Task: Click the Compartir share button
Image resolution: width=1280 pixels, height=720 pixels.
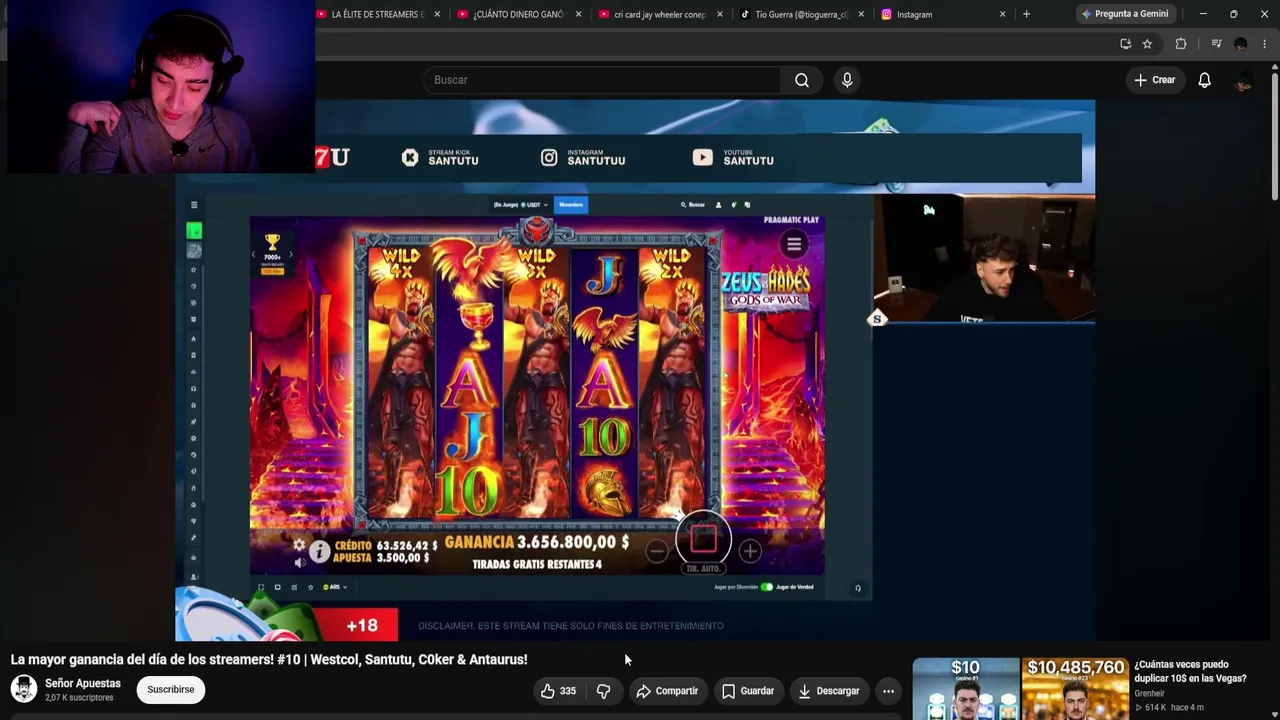Action: [x=666, y=691]
